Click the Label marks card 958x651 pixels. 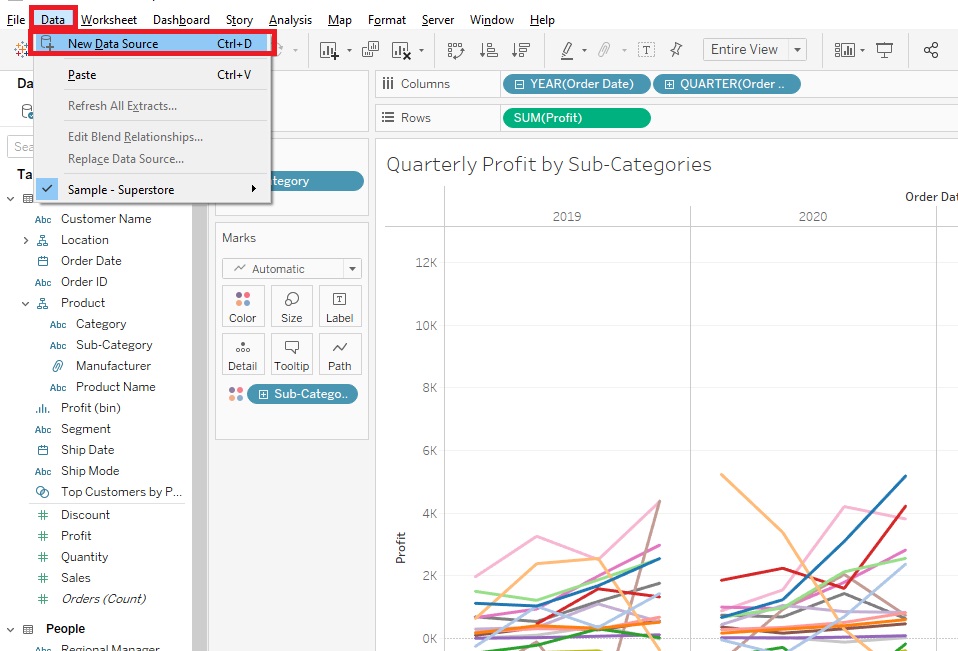(340, 306)
